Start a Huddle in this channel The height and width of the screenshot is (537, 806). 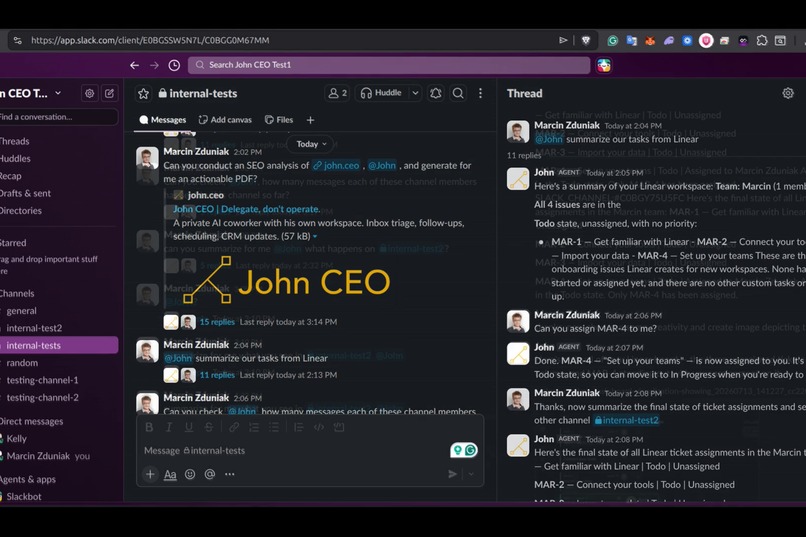(381, 93)
